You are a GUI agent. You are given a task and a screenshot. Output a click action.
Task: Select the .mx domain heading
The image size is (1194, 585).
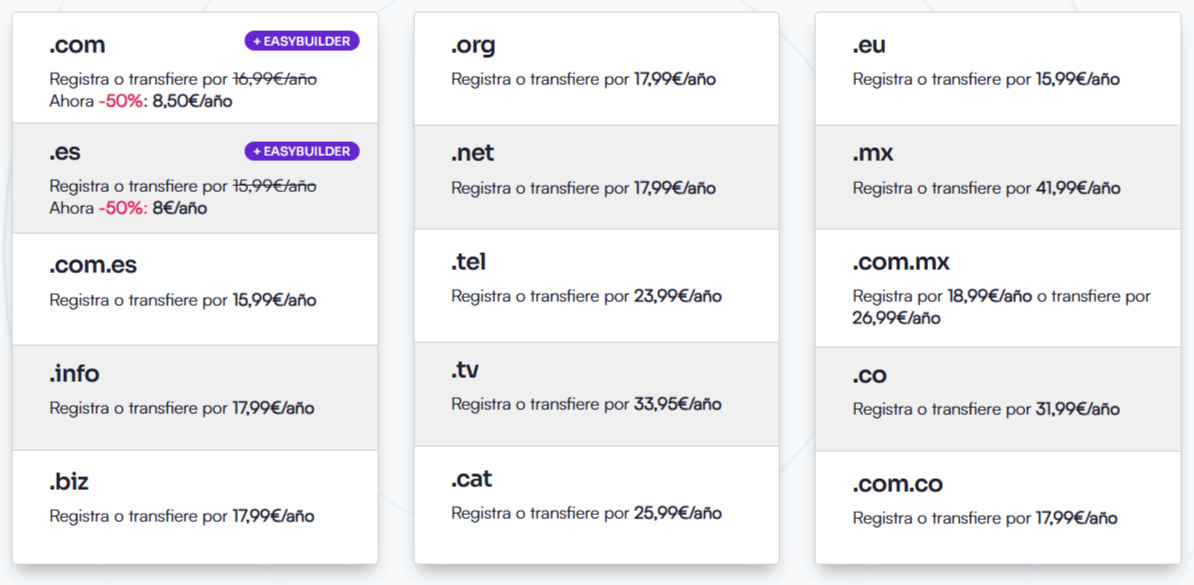873,153
